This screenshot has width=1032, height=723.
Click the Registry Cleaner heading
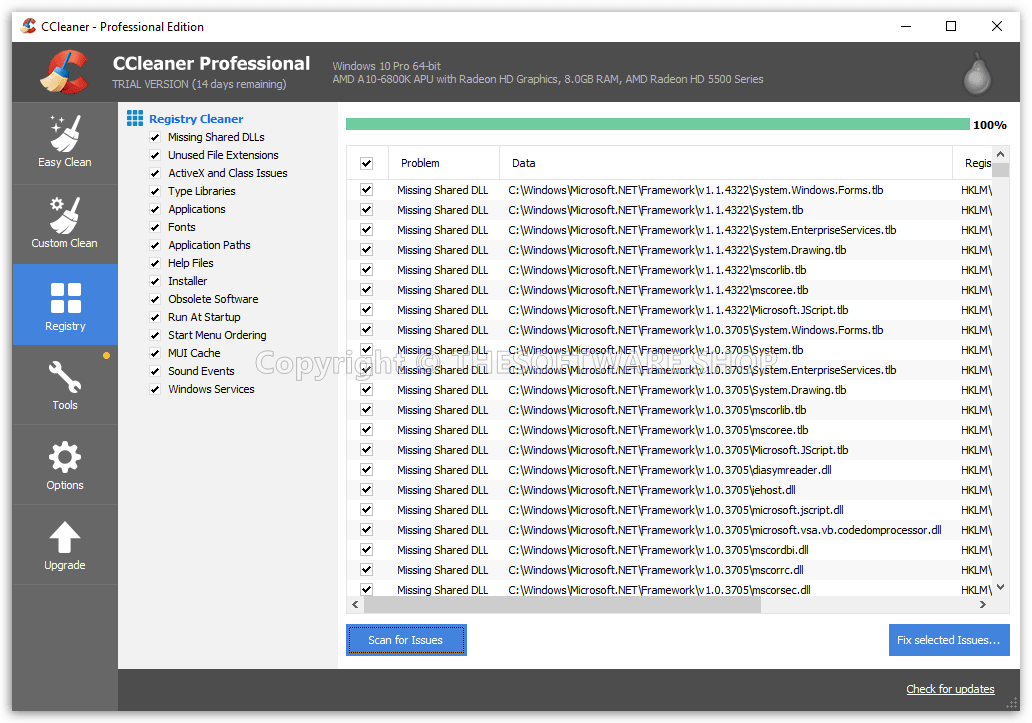[x=196, y=119]
